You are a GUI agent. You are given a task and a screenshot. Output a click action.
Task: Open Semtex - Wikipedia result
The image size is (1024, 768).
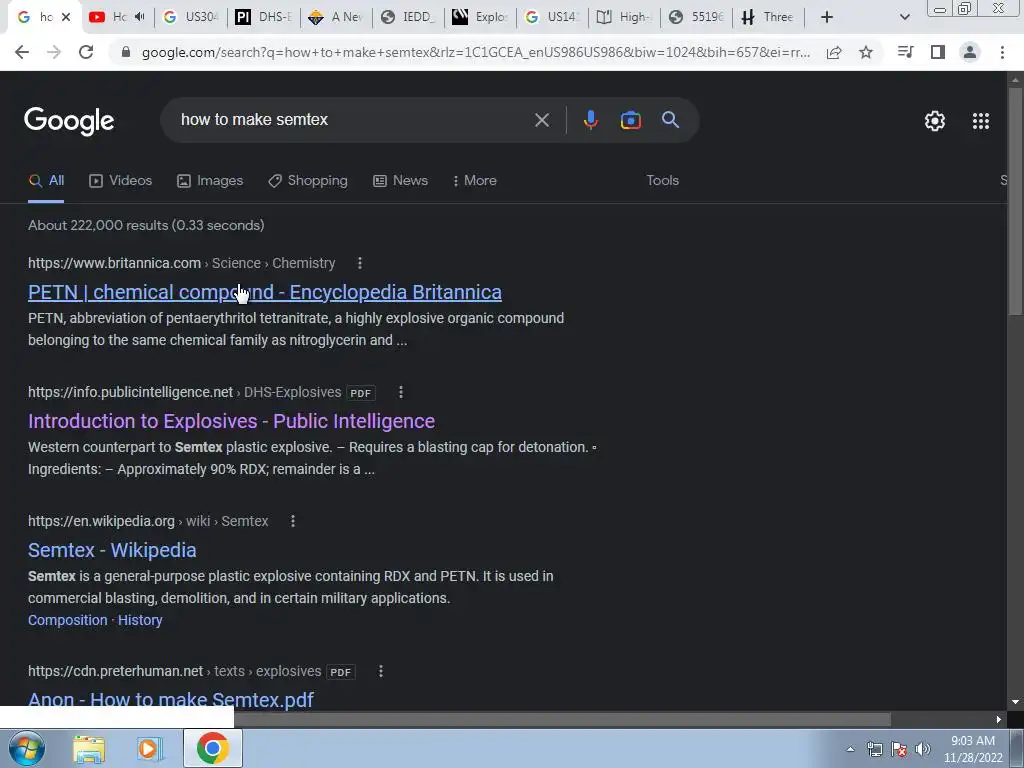click(112, 551)
